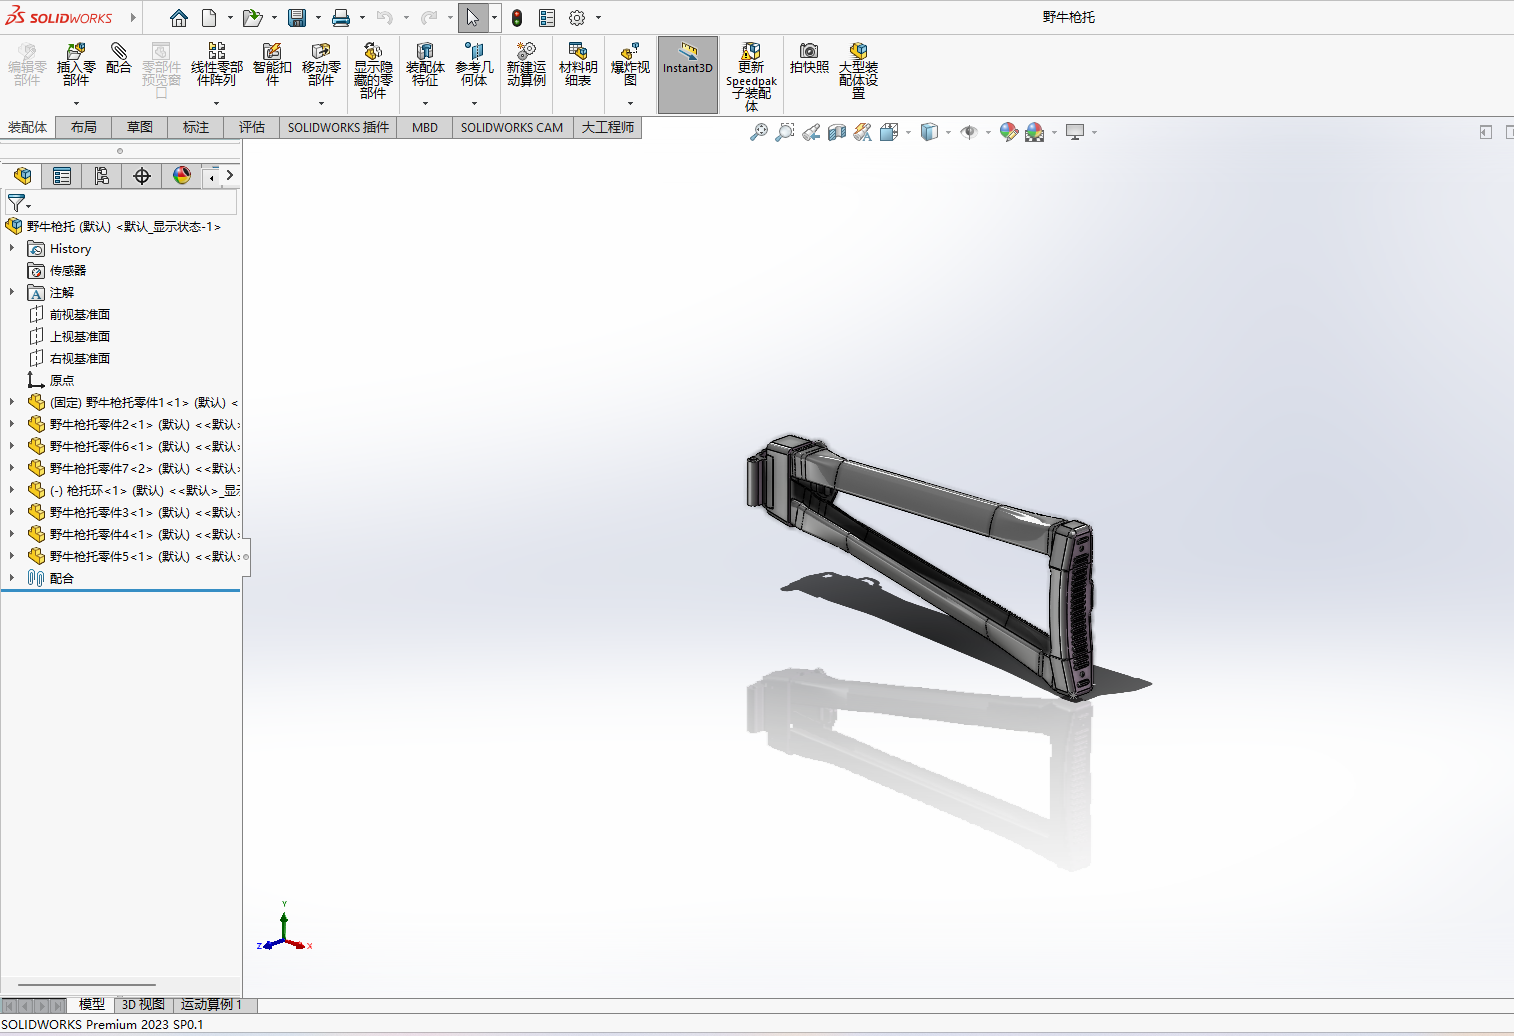
Task: Toggle the Section View icon
Action: tap(837, 132)
